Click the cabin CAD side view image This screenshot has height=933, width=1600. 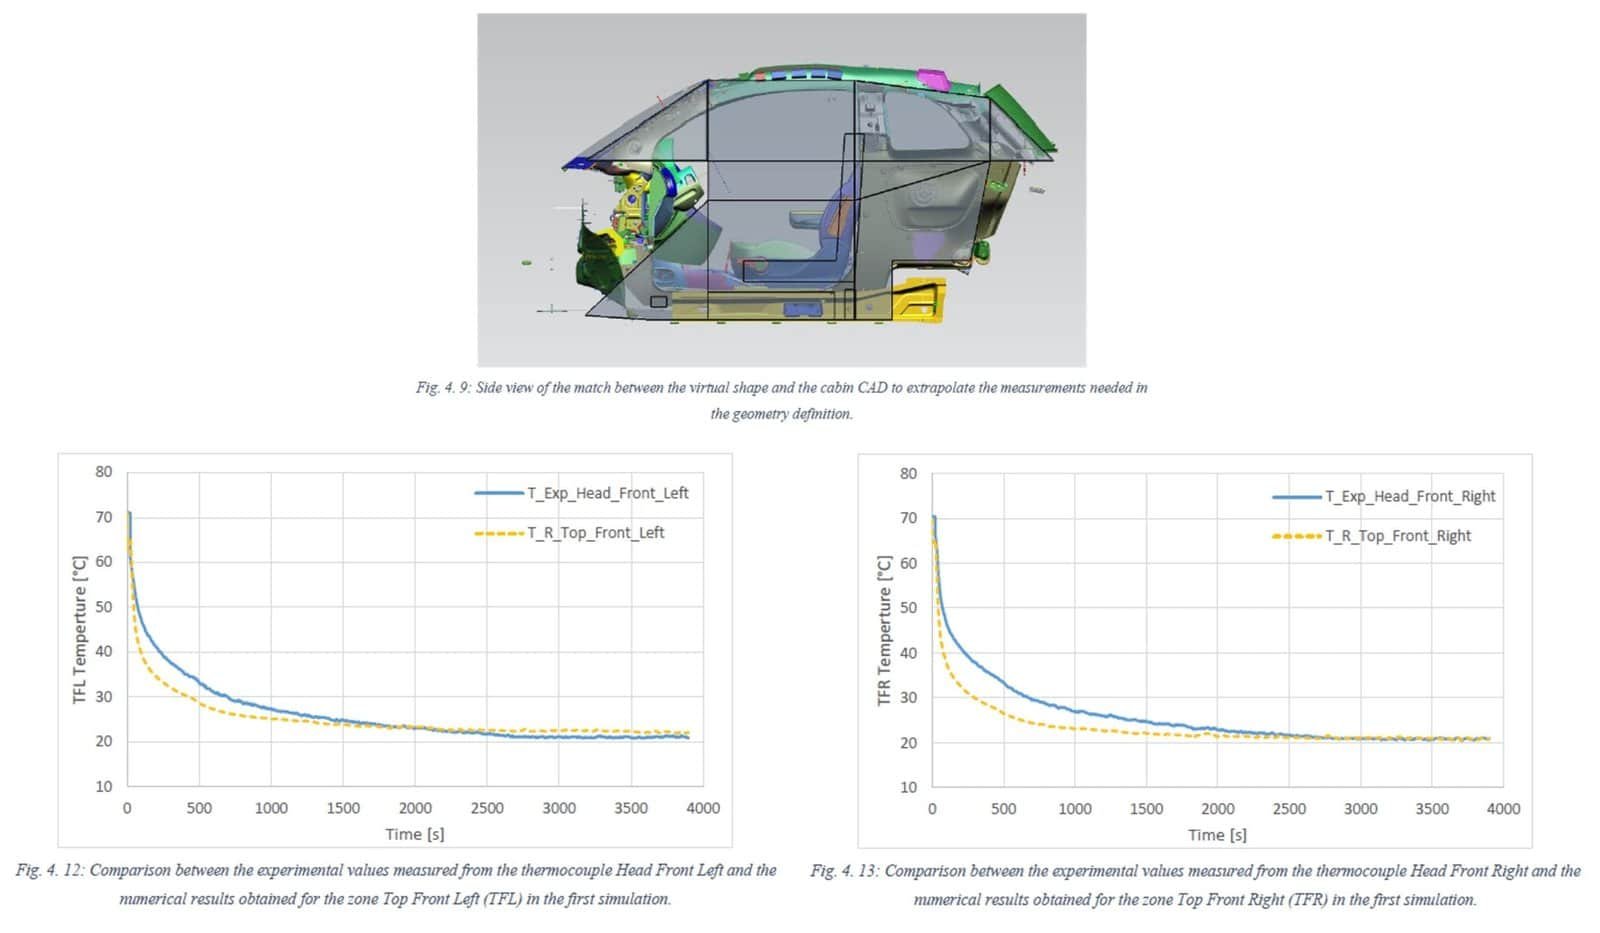coord(781,190)
